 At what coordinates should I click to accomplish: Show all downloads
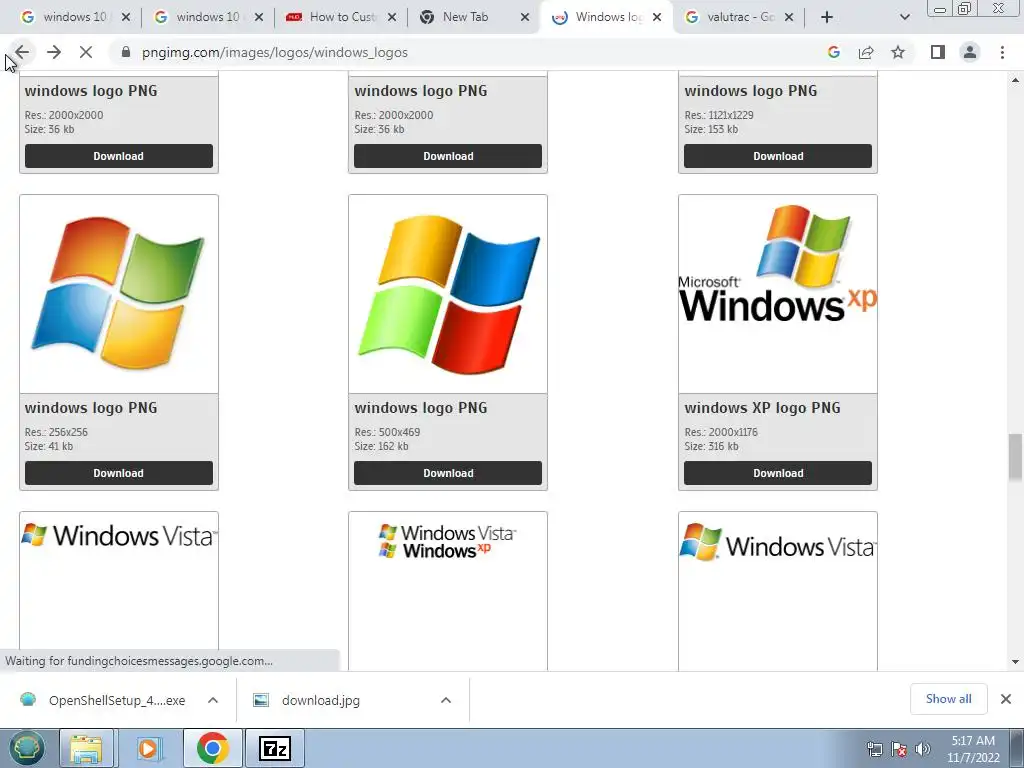point(948,699)
